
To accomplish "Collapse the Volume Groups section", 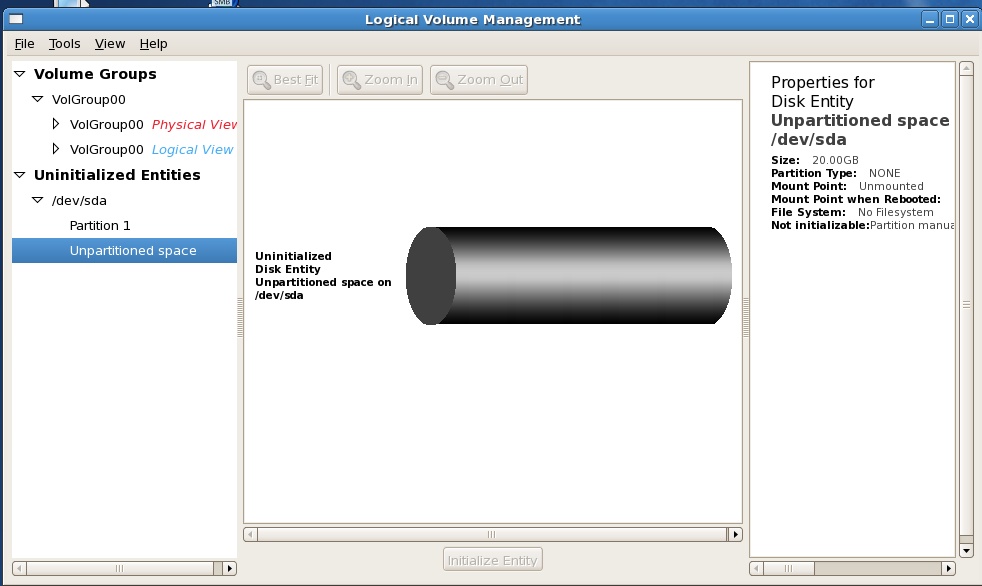I will [17, 74].
